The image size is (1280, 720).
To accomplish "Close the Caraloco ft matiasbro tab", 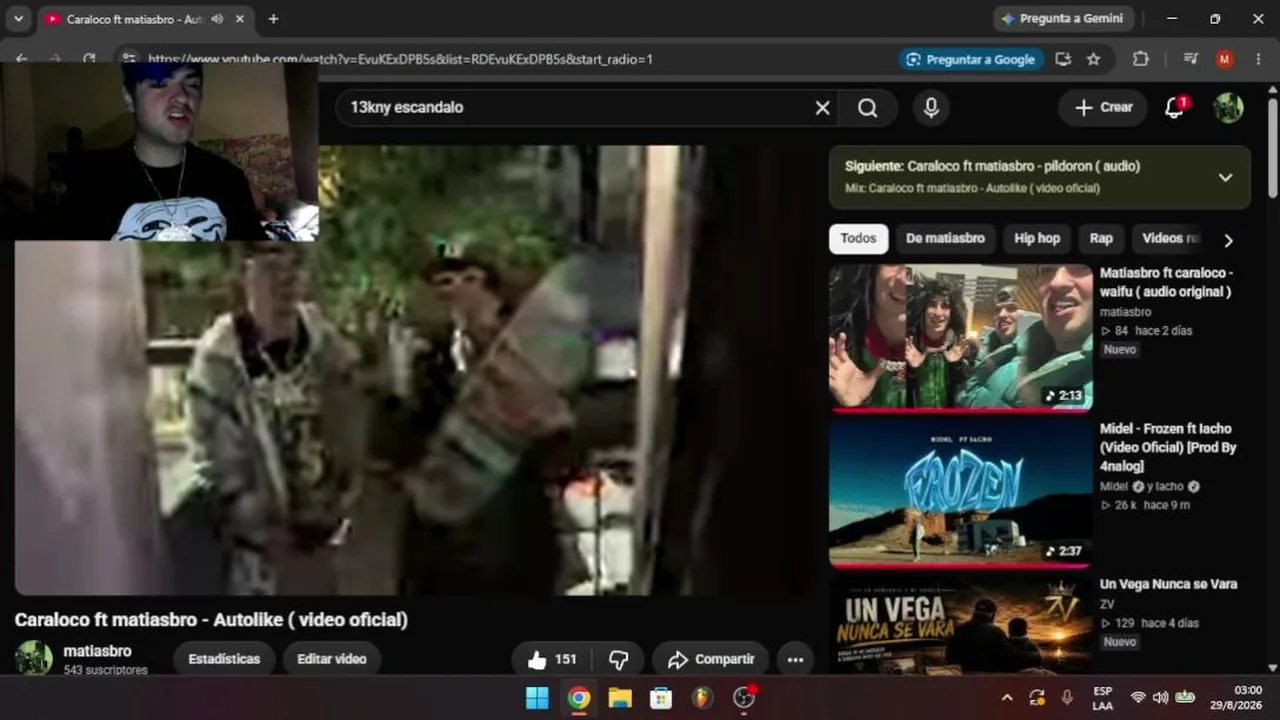I will point(240,19).
